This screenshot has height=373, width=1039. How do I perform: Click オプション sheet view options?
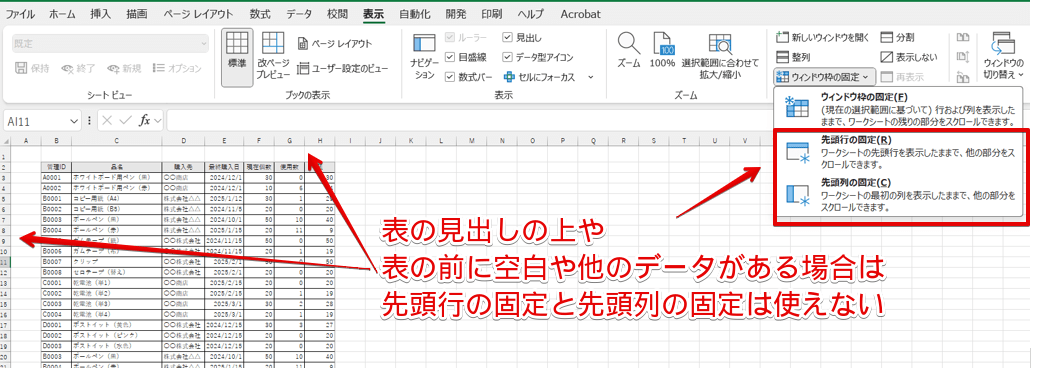point(177,68)
